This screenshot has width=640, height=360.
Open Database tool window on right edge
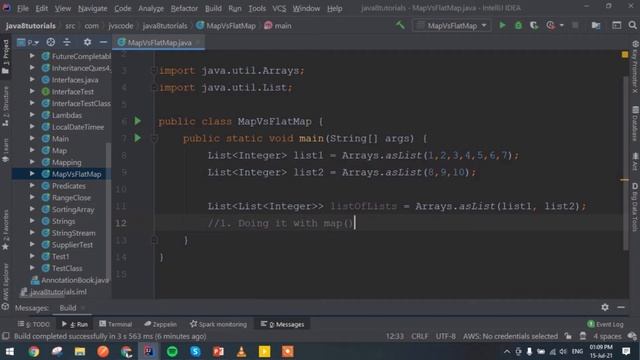coord(635,124)
